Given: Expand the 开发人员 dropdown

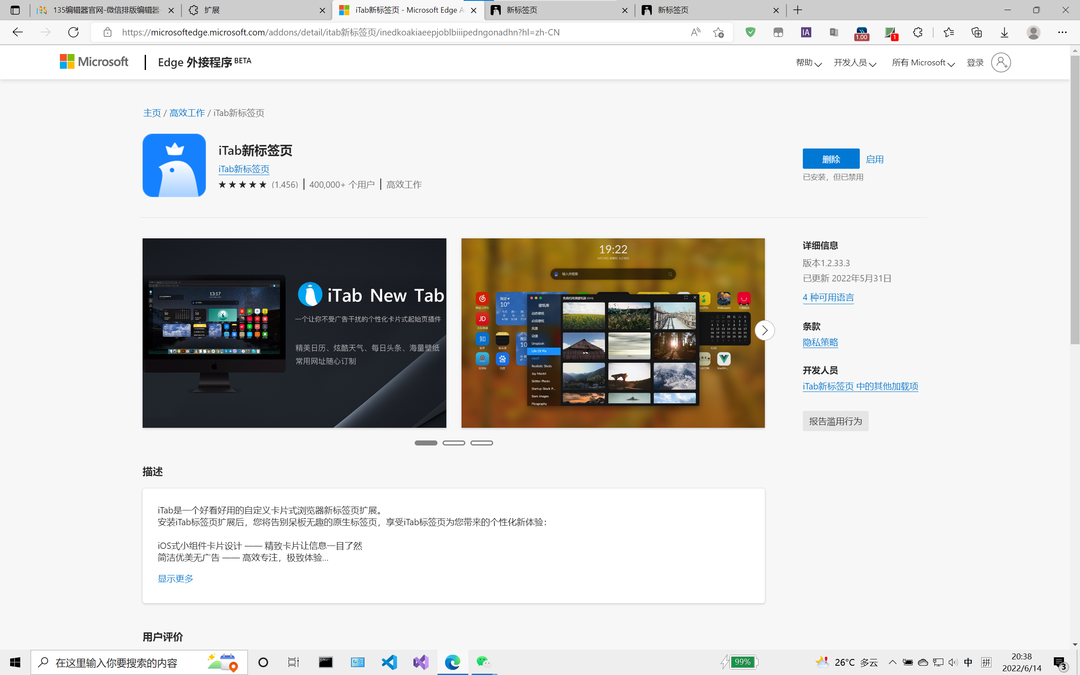Looking at the screenshot, I should [x=855, y=63].
